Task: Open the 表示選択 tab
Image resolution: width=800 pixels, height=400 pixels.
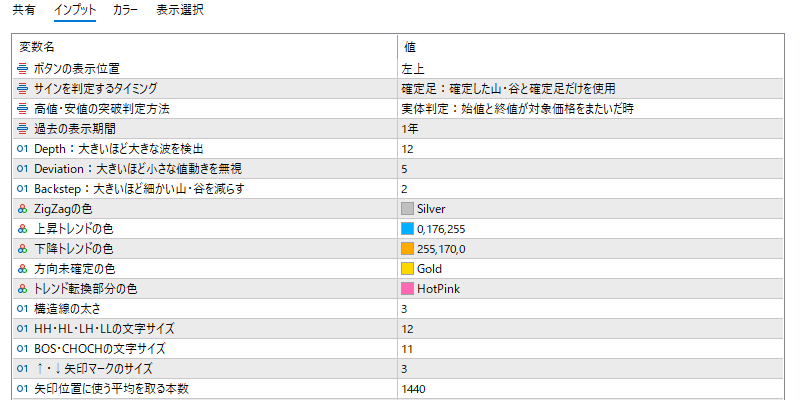Action: click(x=180, y=10)
